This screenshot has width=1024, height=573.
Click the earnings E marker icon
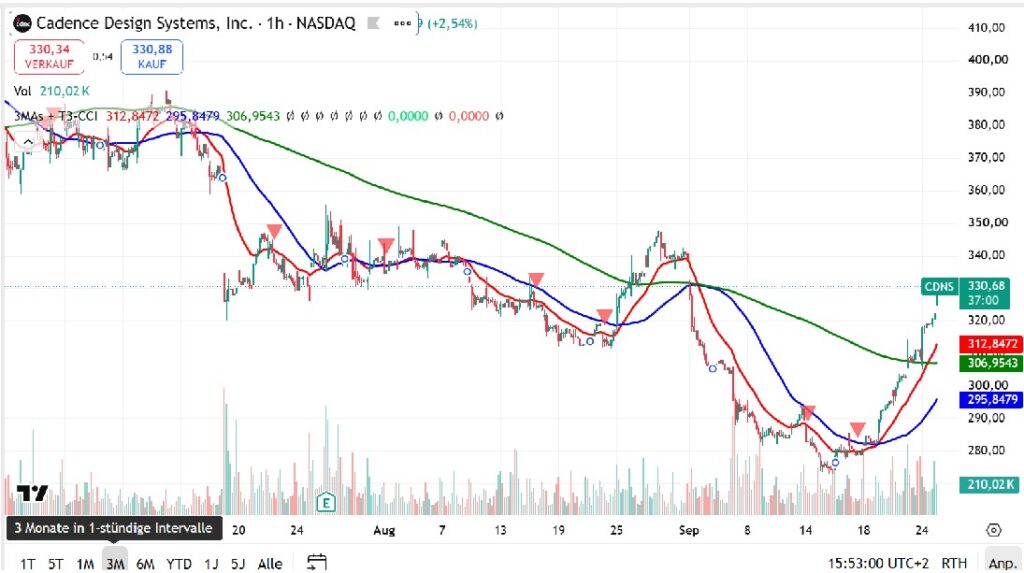pyautogui.click(x=325, y=502)
